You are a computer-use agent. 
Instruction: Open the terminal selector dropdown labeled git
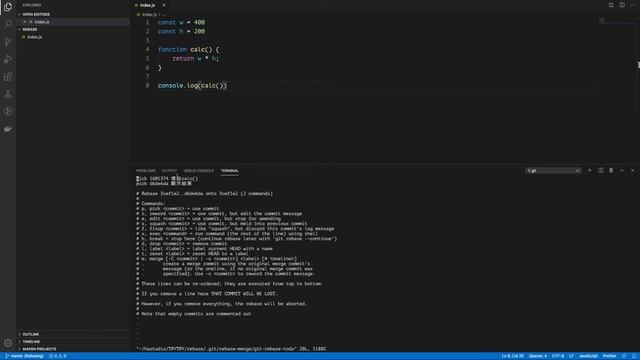coord(553,171)
